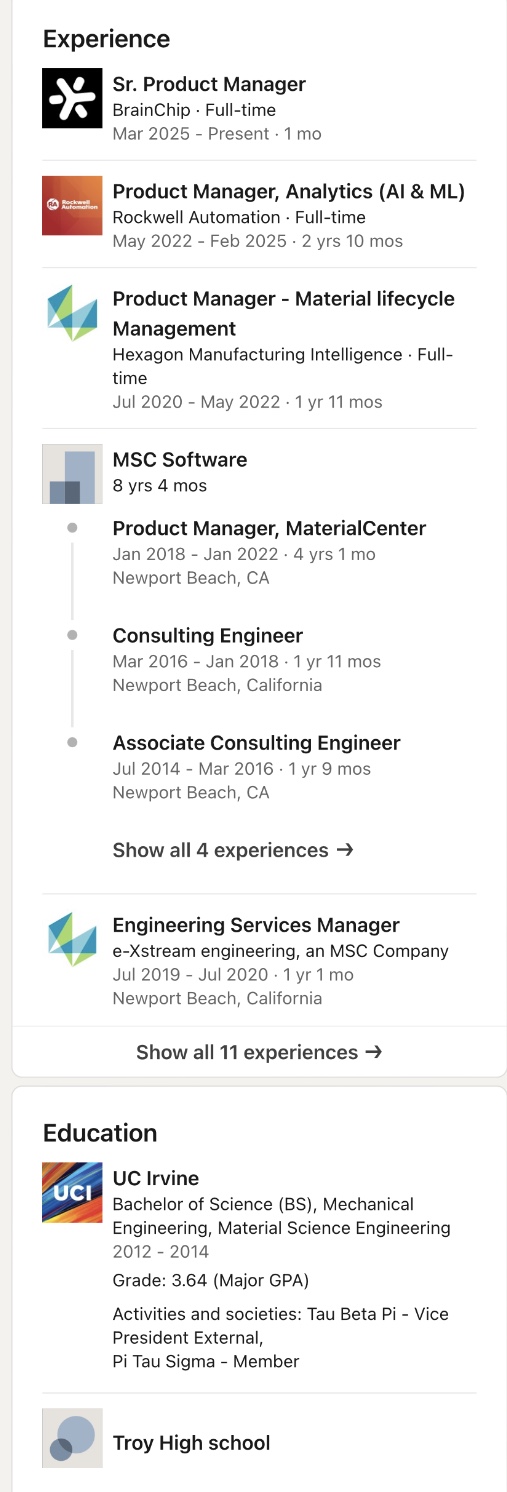Click the e-Xstream engineering company logo

click(x=72, y=939)
